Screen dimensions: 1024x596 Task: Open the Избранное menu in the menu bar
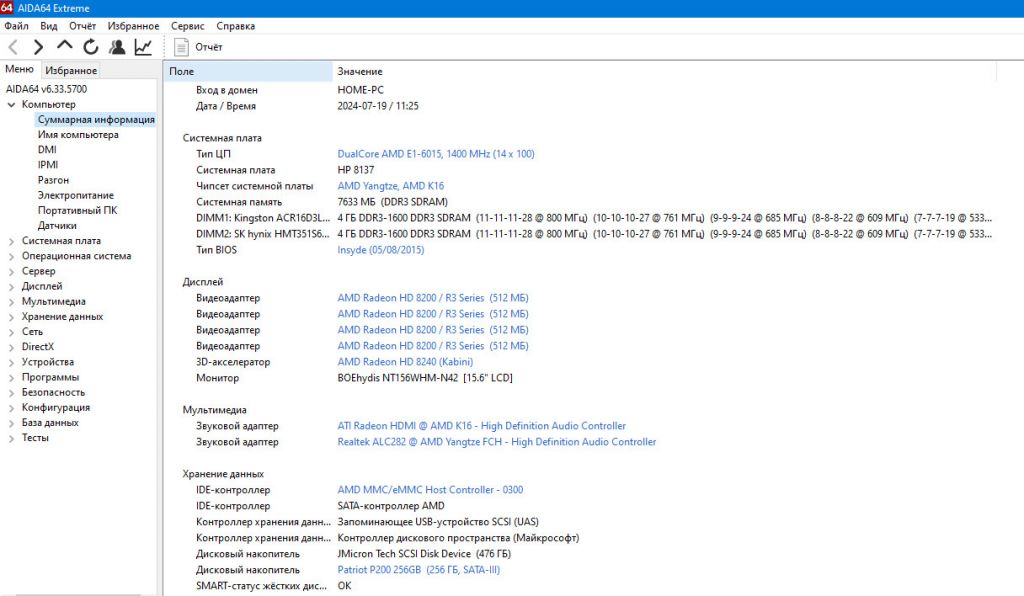pyautogui.click(x=133, y=26)
